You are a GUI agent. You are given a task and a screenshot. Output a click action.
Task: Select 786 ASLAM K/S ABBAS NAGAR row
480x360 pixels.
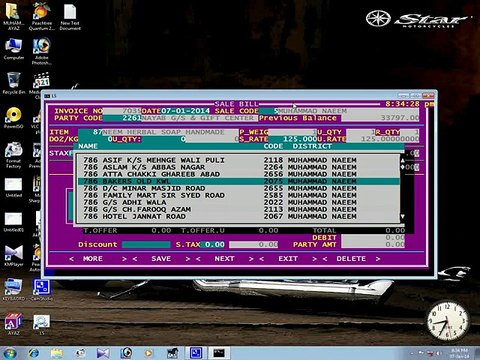tap(239, 167)
